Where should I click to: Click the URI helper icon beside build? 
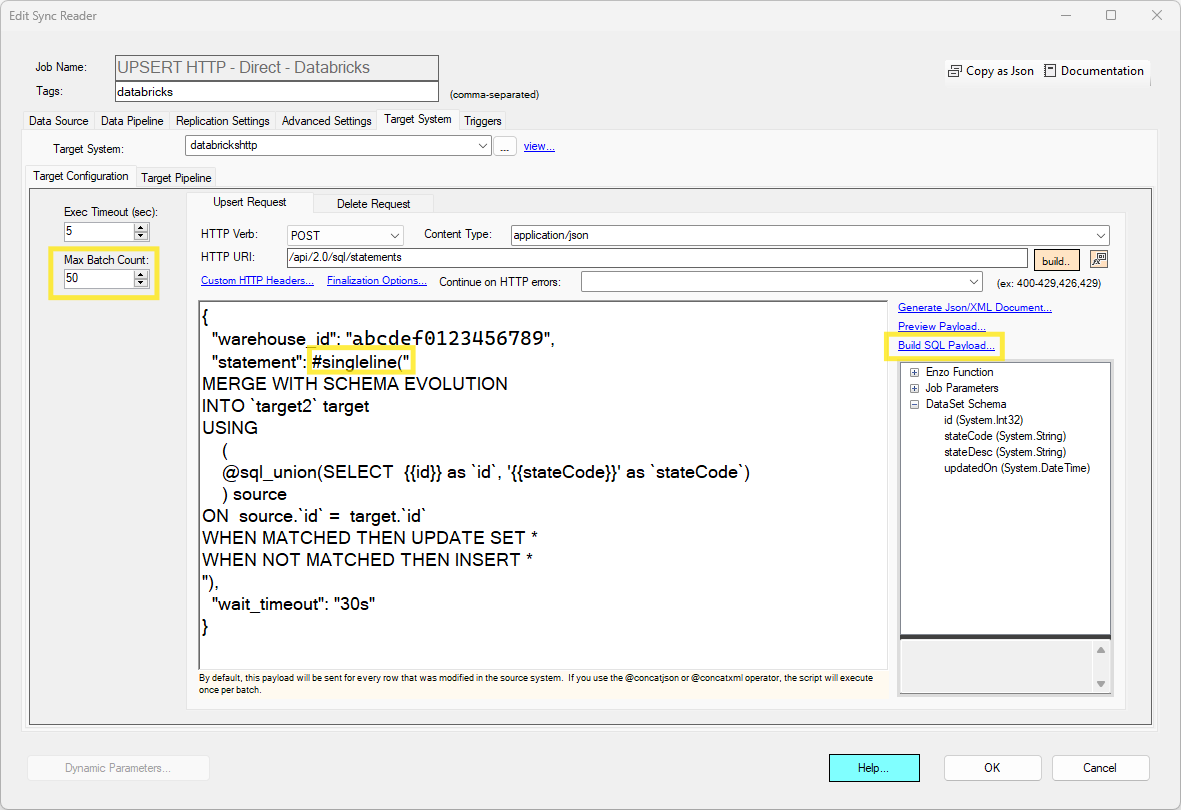click(1099, 260)
